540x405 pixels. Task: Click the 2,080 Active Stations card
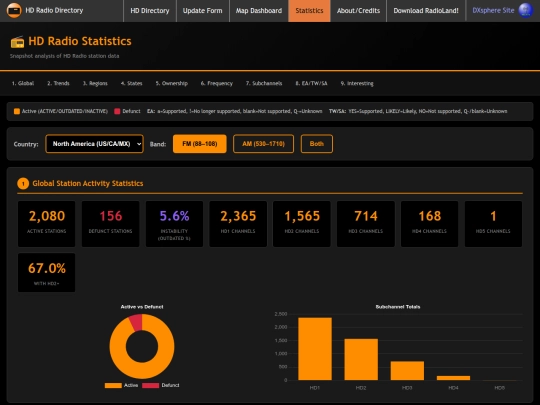[x=46, y=224]
